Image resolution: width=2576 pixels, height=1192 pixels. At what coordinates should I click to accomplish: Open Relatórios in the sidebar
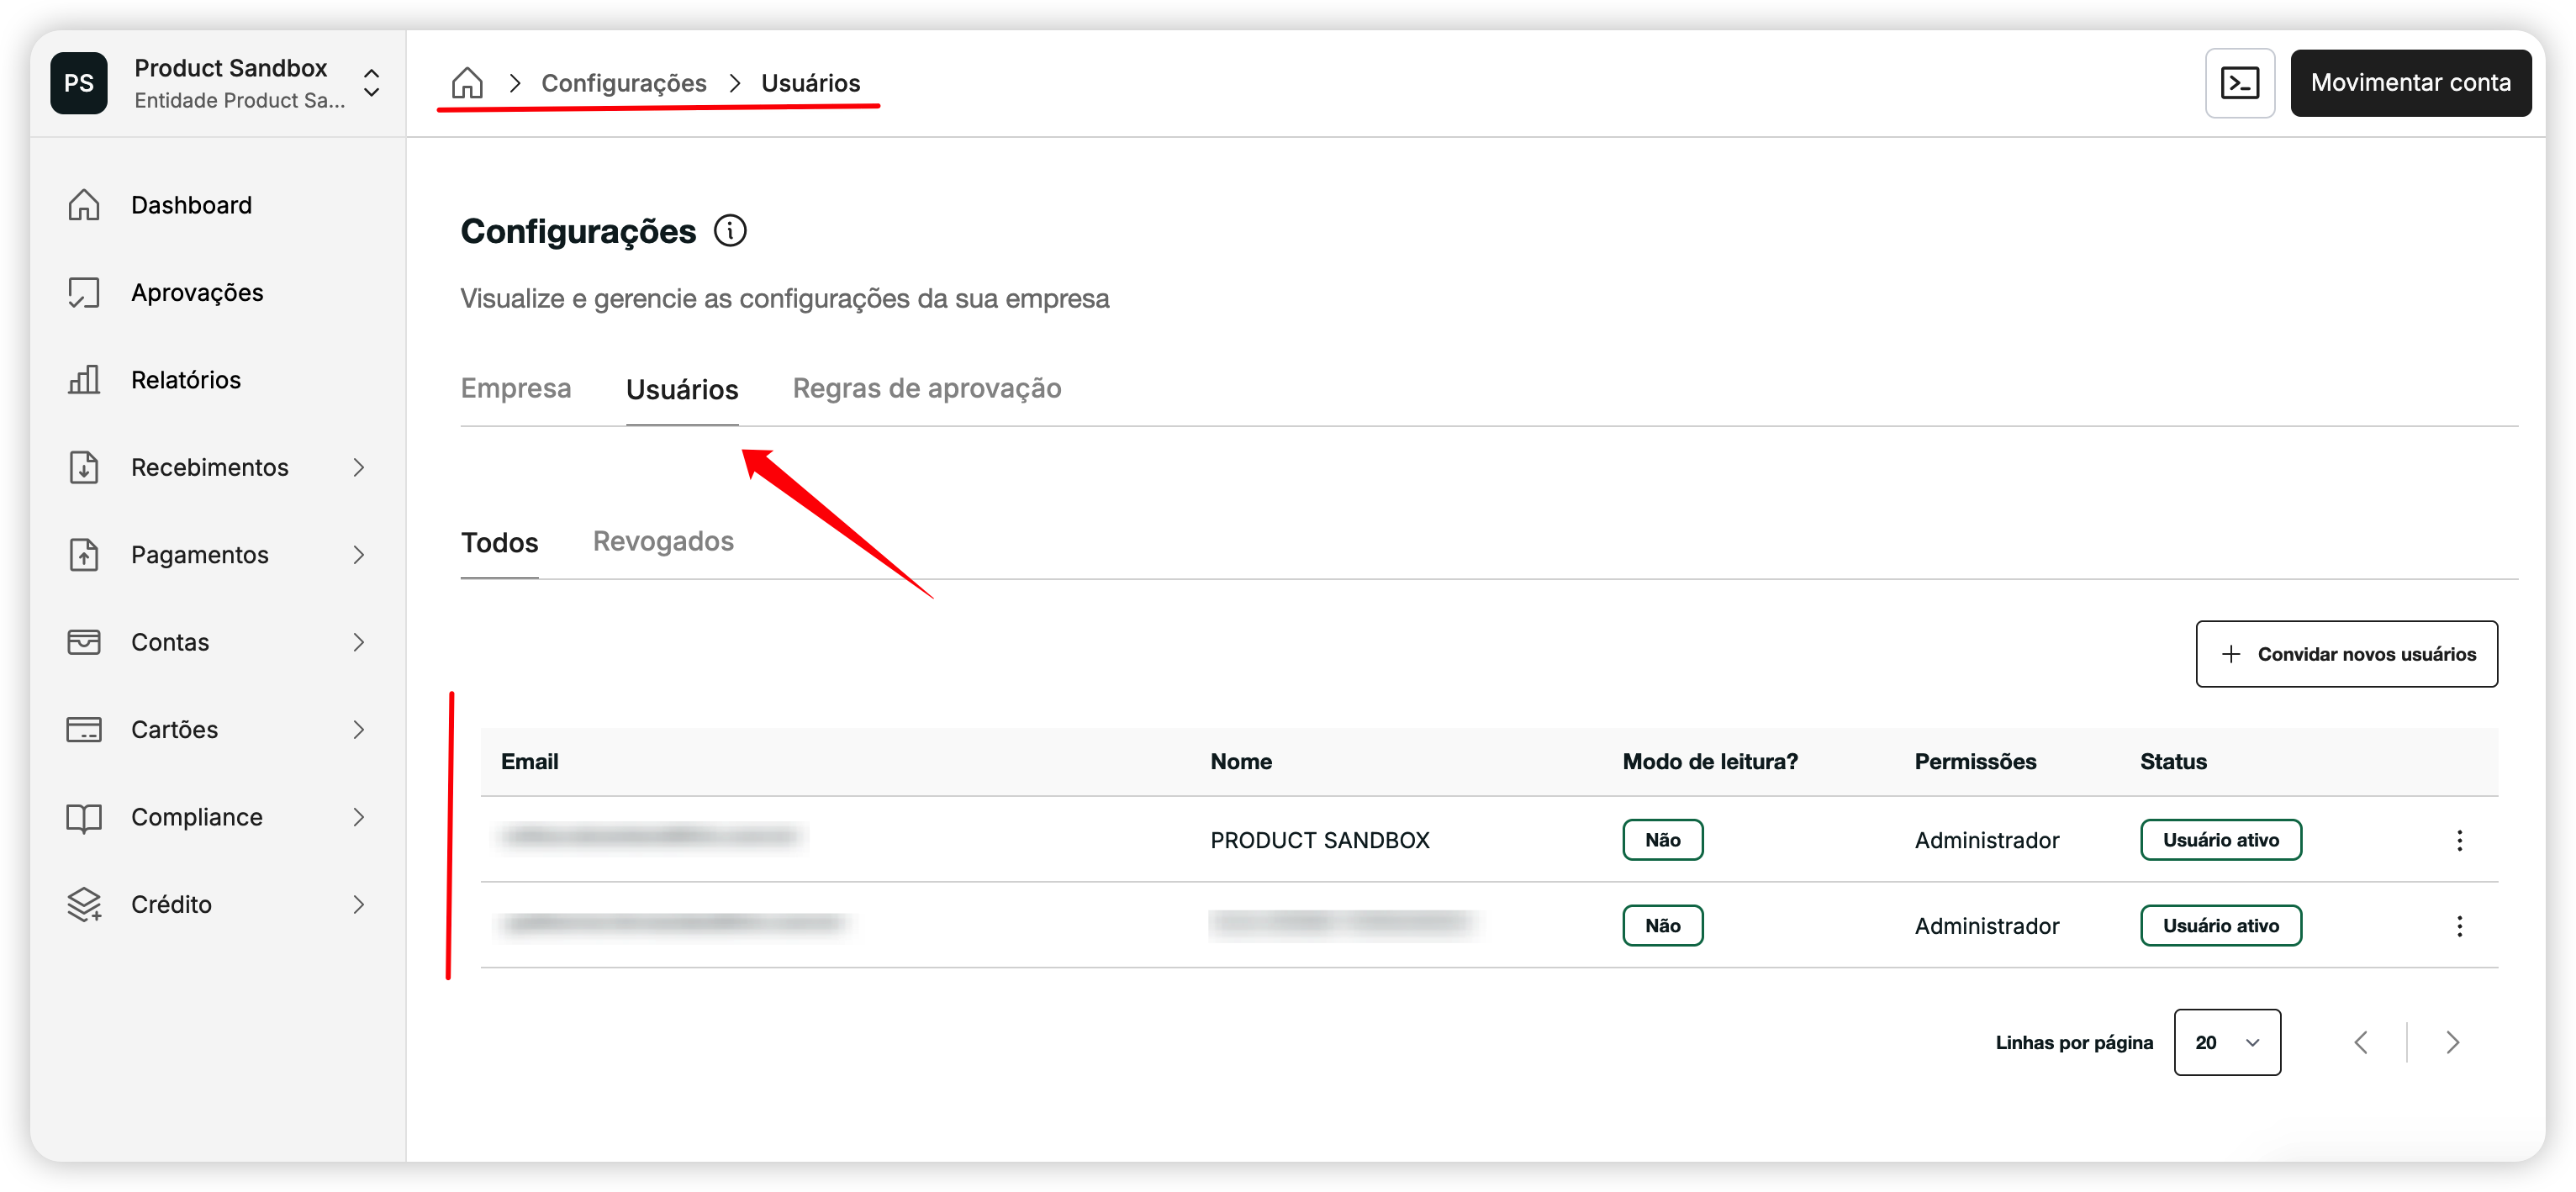tap(186, 380)
